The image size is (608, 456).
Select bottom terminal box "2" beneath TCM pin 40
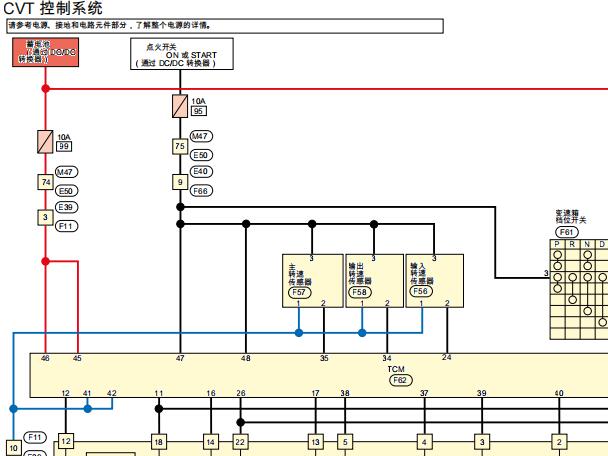tap(559, 442)
